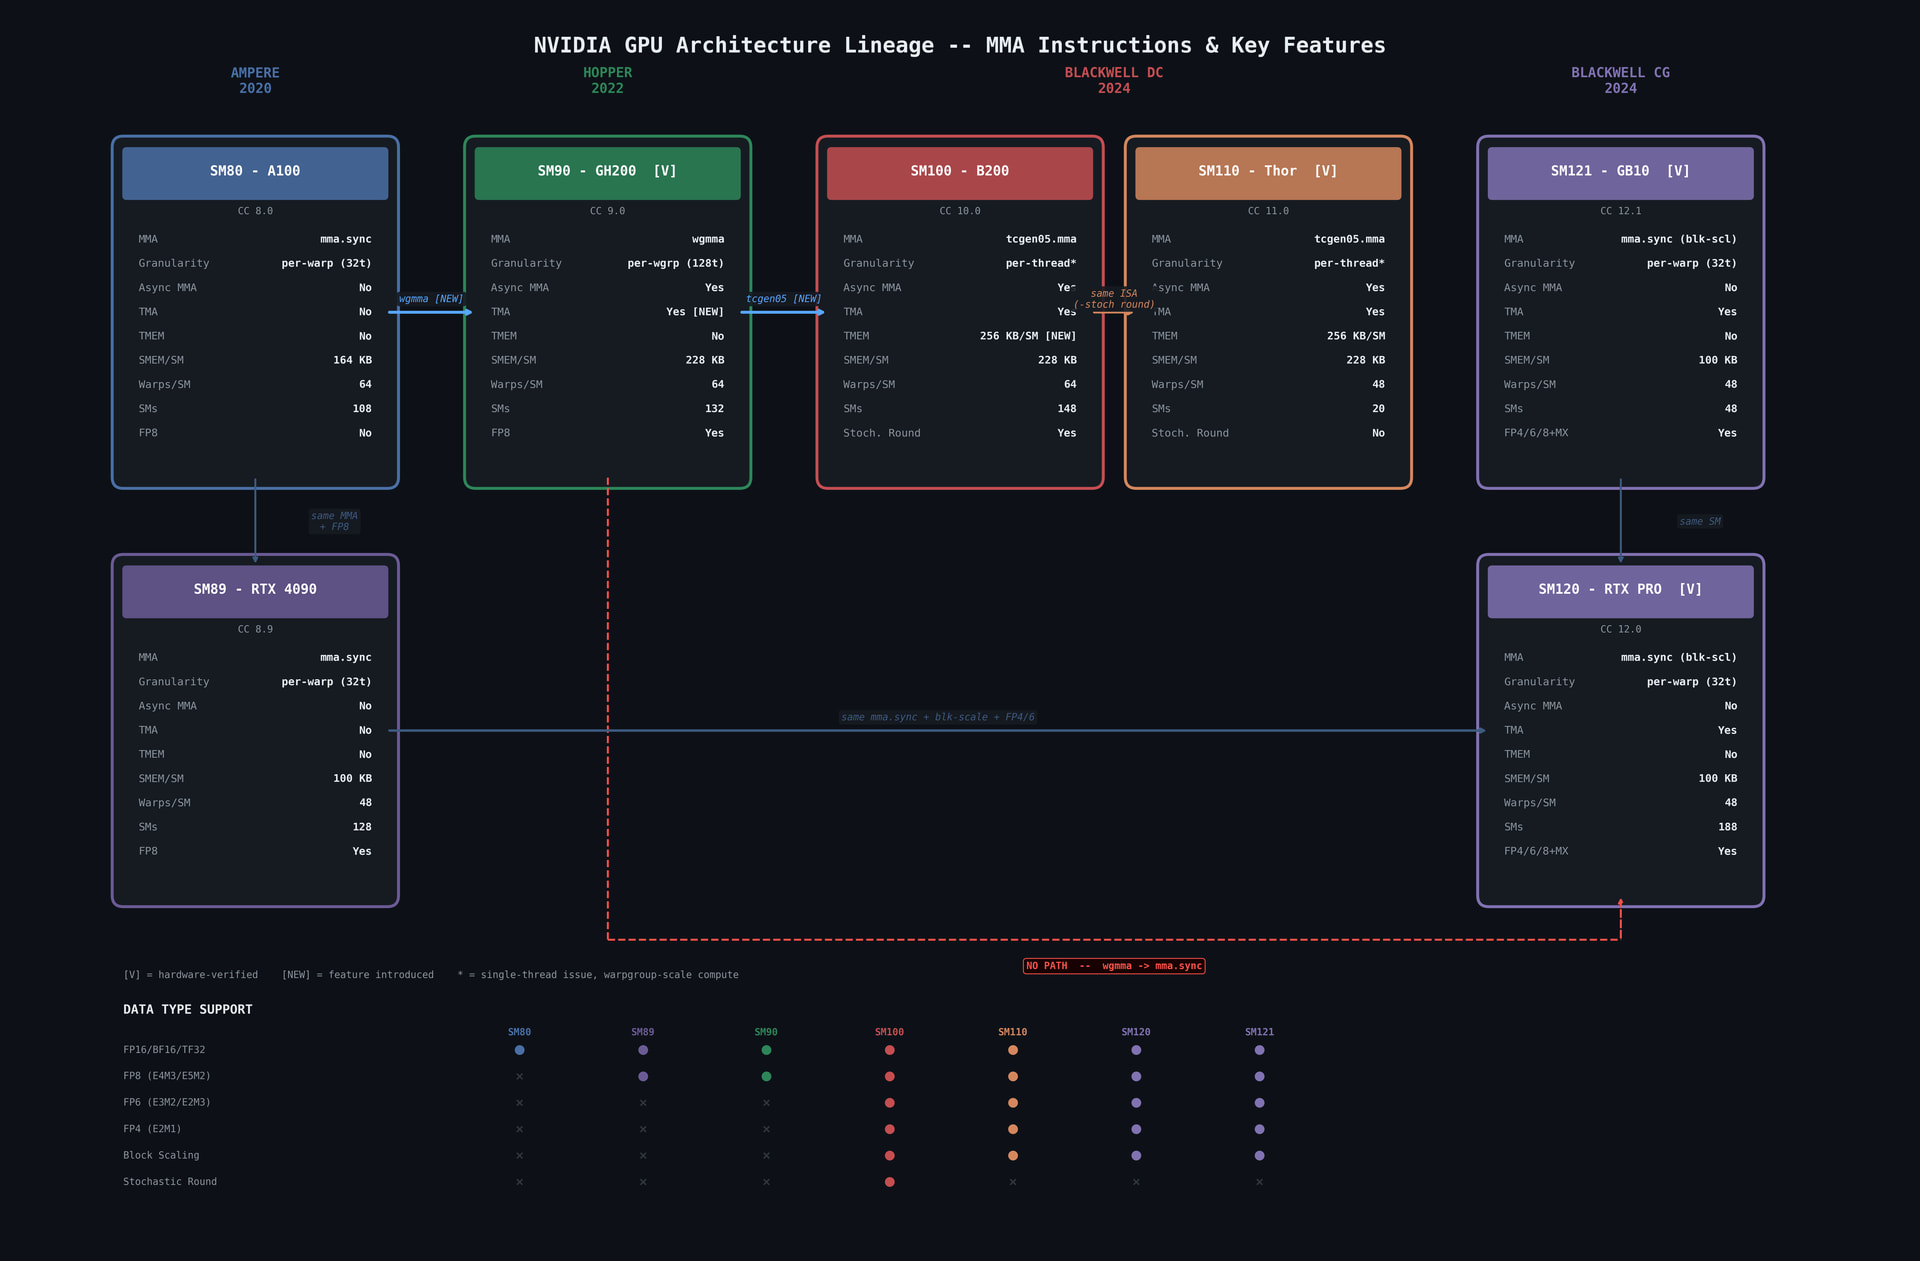Click SM90 green dot in FP8 row
The image size is (1920, 1261).
tap(766, 1077)
